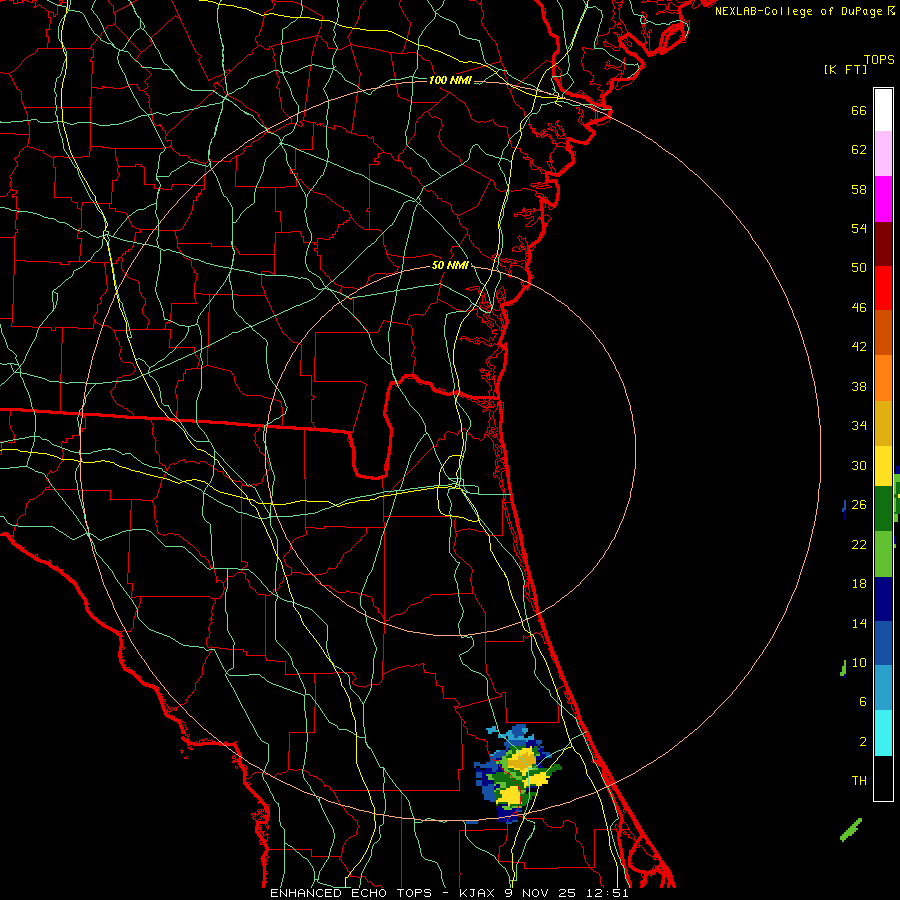The image size is (900, 900).
Task: Click the "KJAX" radar site identifier
Action: click(x=478, y=893)
